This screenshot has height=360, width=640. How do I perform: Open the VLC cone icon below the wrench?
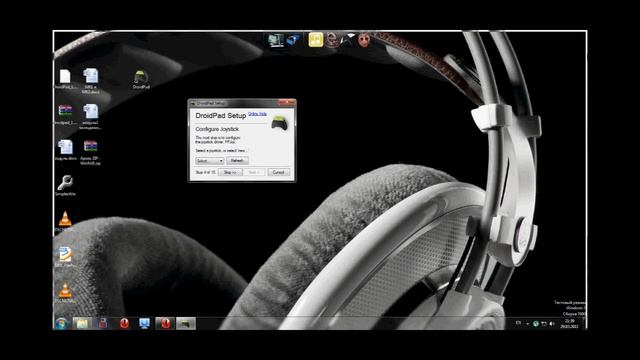(65, 221)
